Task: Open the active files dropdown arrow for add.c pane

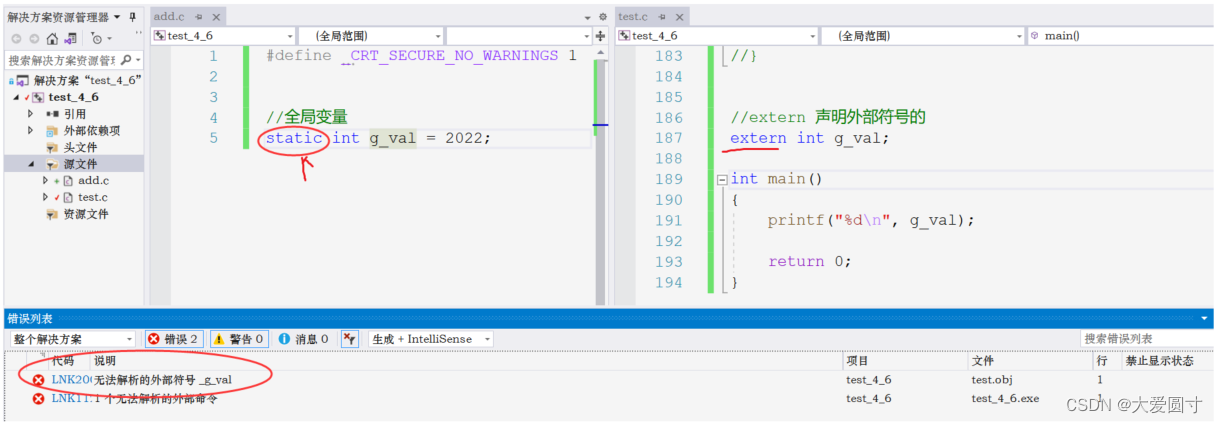Action: click(x=588, y=18)
